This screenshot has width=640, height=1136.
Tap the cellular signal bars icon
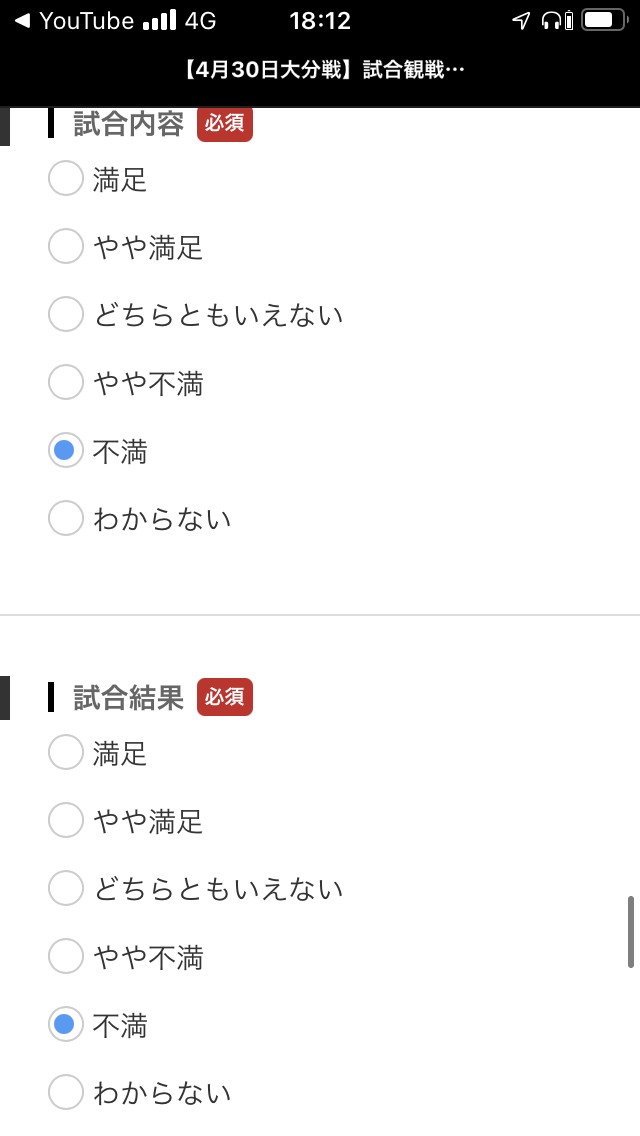159,21
